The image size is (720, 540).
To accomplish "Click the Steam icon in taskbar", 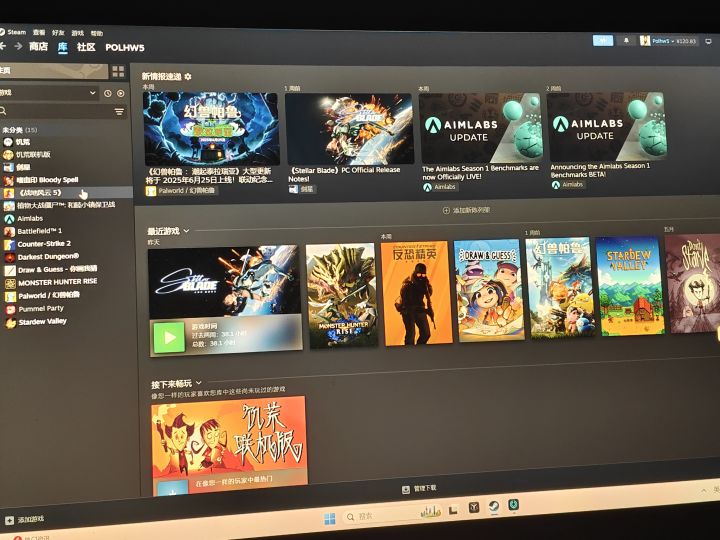I will pyautogui.click(x=494, y=507).
